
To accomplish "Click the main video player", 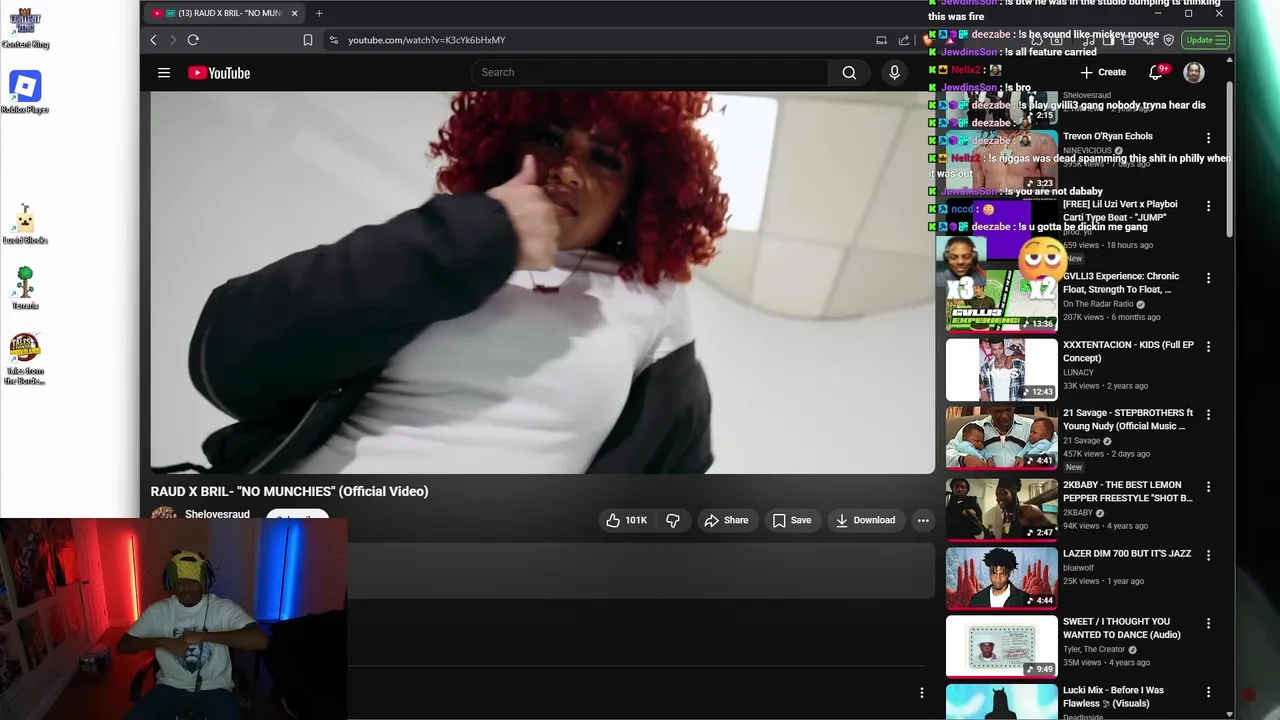I will click(x=542, y=282).
